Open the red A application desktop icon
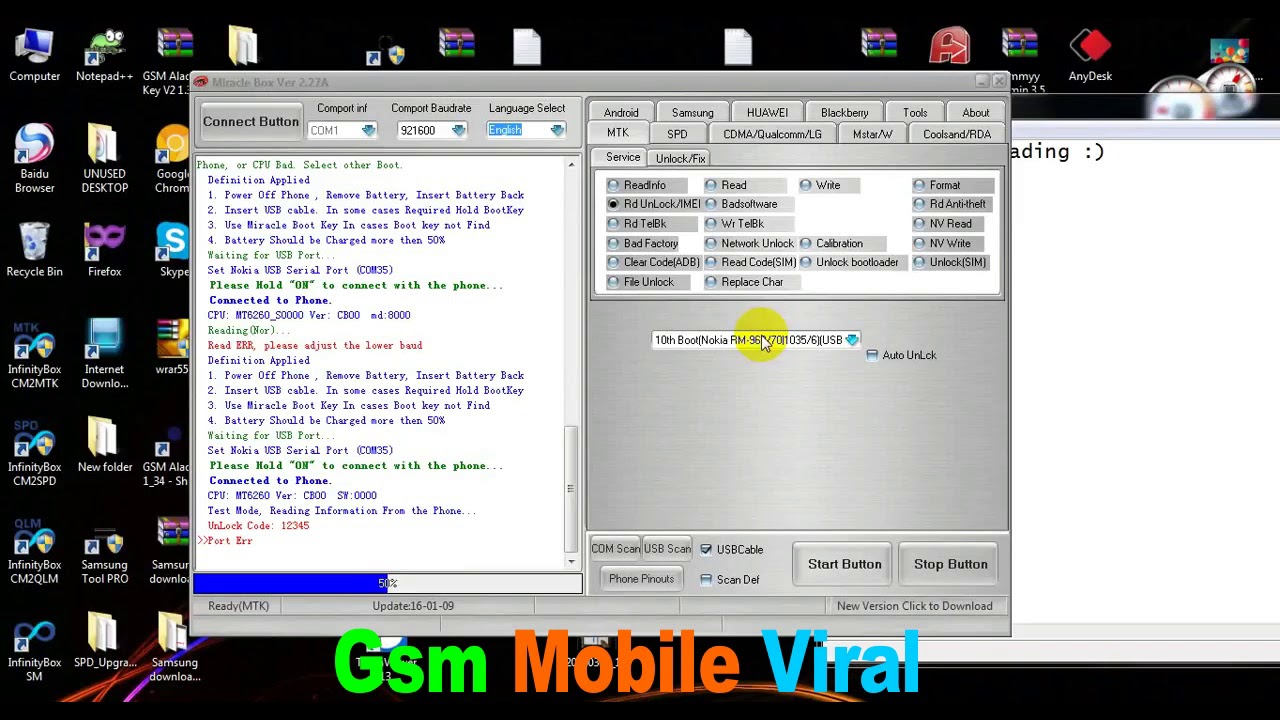Viewport: 1280px width, 720px height. pyautogui.click(x=948, y=47)
